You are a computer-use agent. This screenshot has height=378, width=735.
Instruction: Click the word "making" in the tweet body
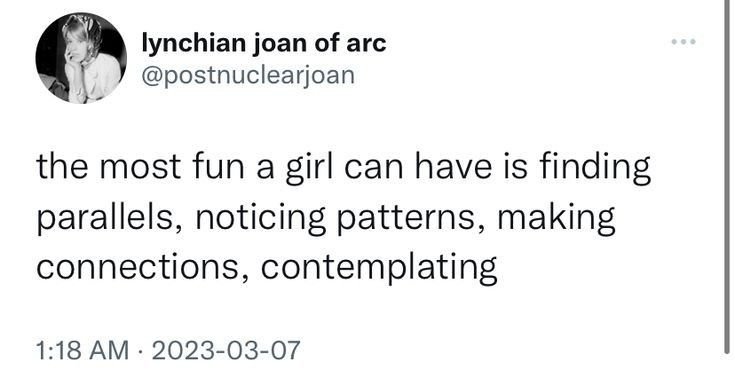point(556,218)
